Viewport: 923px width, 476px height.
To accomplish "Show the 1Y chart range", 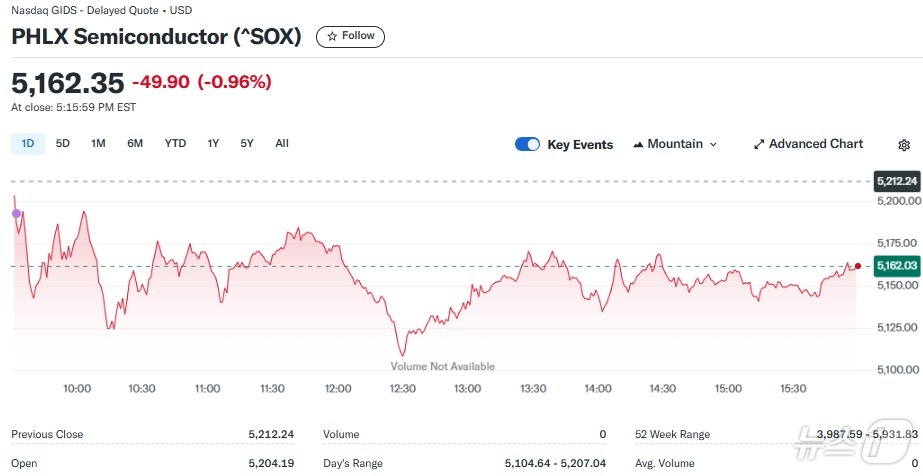I will point(213,144).
